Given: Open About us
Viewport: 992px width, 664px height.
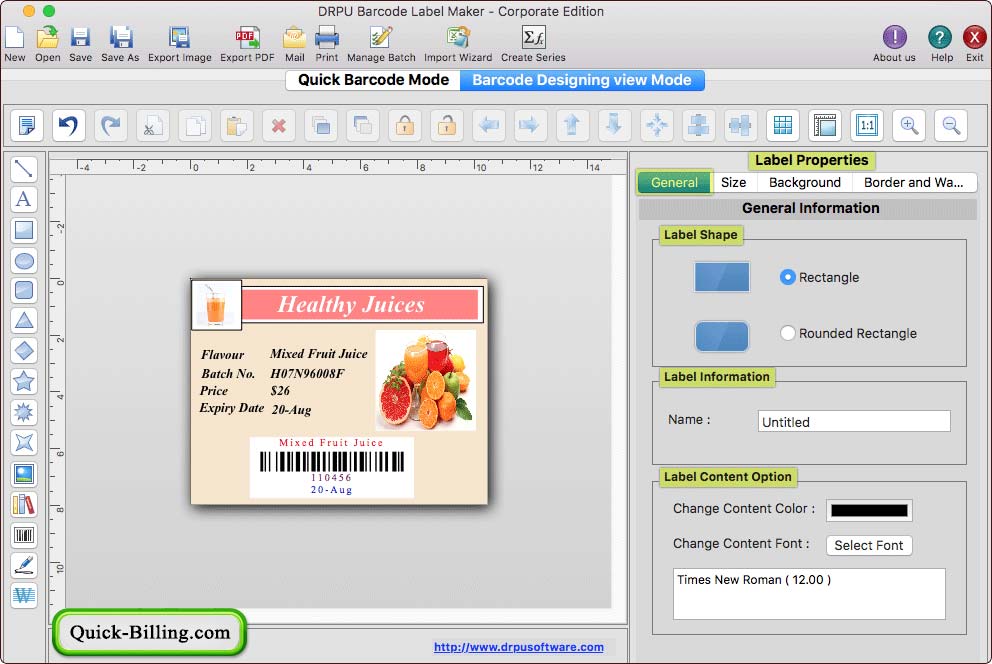Looking at the screenshot, I should pos(895,44).
